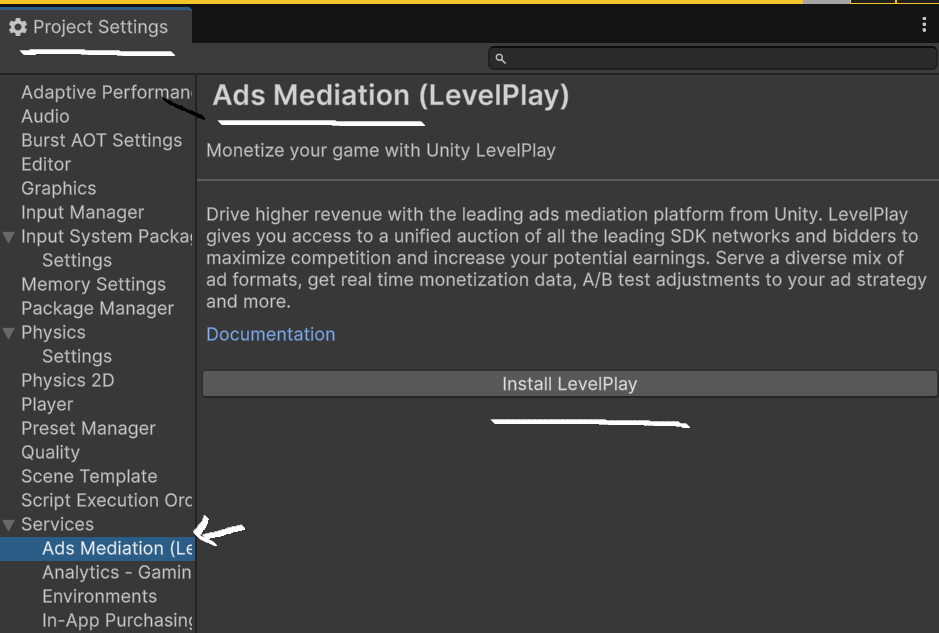Open In-App Purchasing settings
The image size is (939, 633).
[117, 620]
